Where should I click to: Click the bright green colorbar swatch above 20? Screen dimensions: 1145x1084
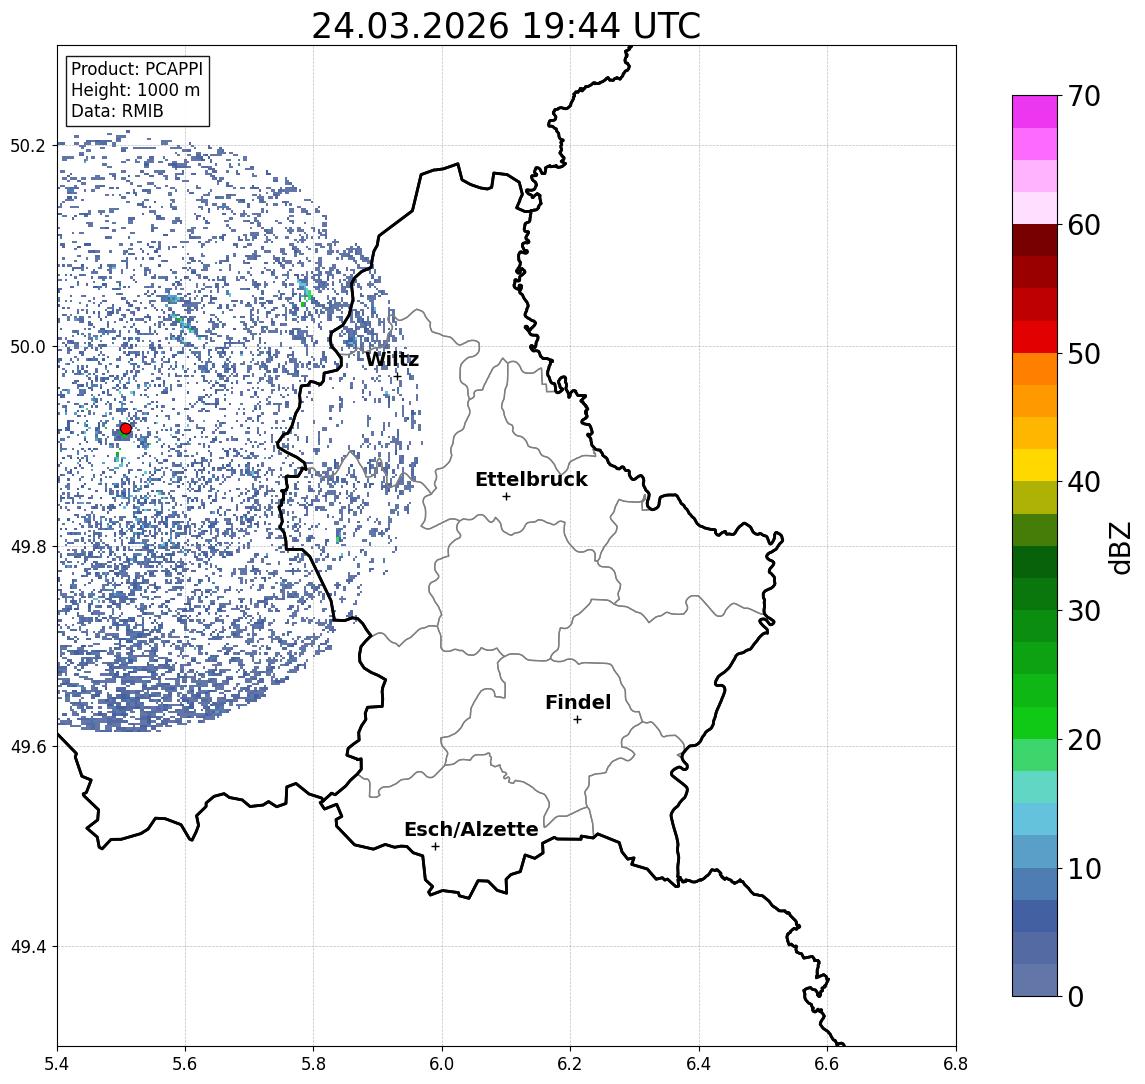pyautogui.click(x=1035, y=722)
